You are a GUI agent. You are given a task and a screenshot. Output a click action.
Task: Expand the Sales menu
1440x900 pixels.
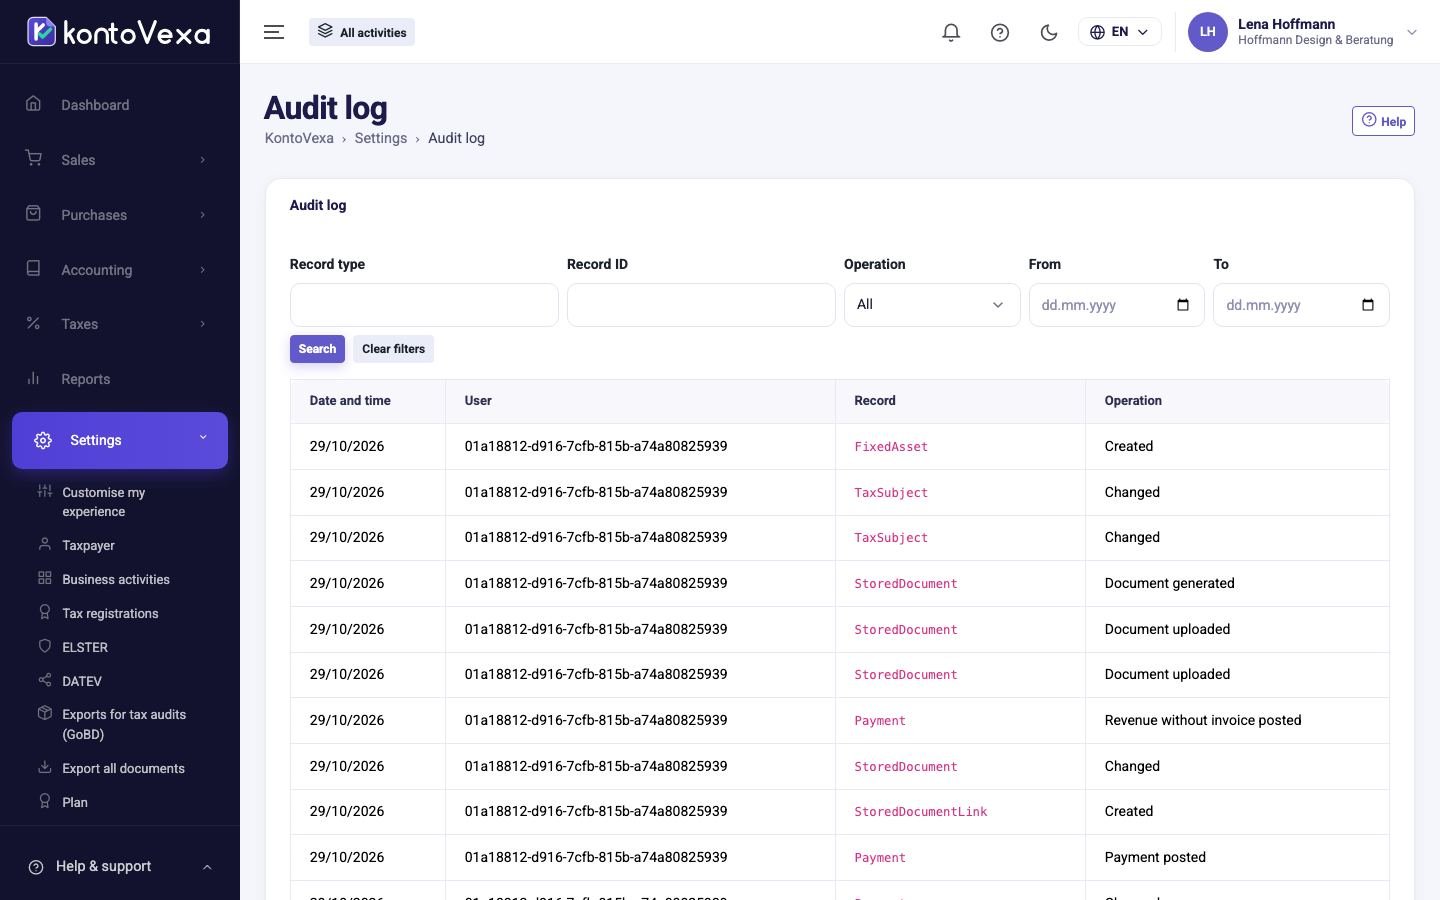tap(120, 159)
